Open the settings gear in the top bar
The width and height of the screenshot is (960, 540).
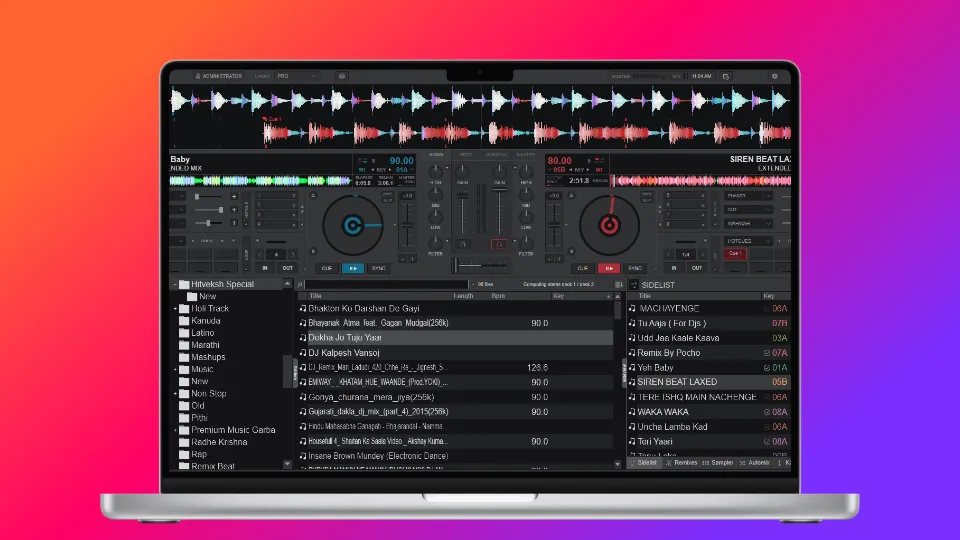tap(774, 77)
